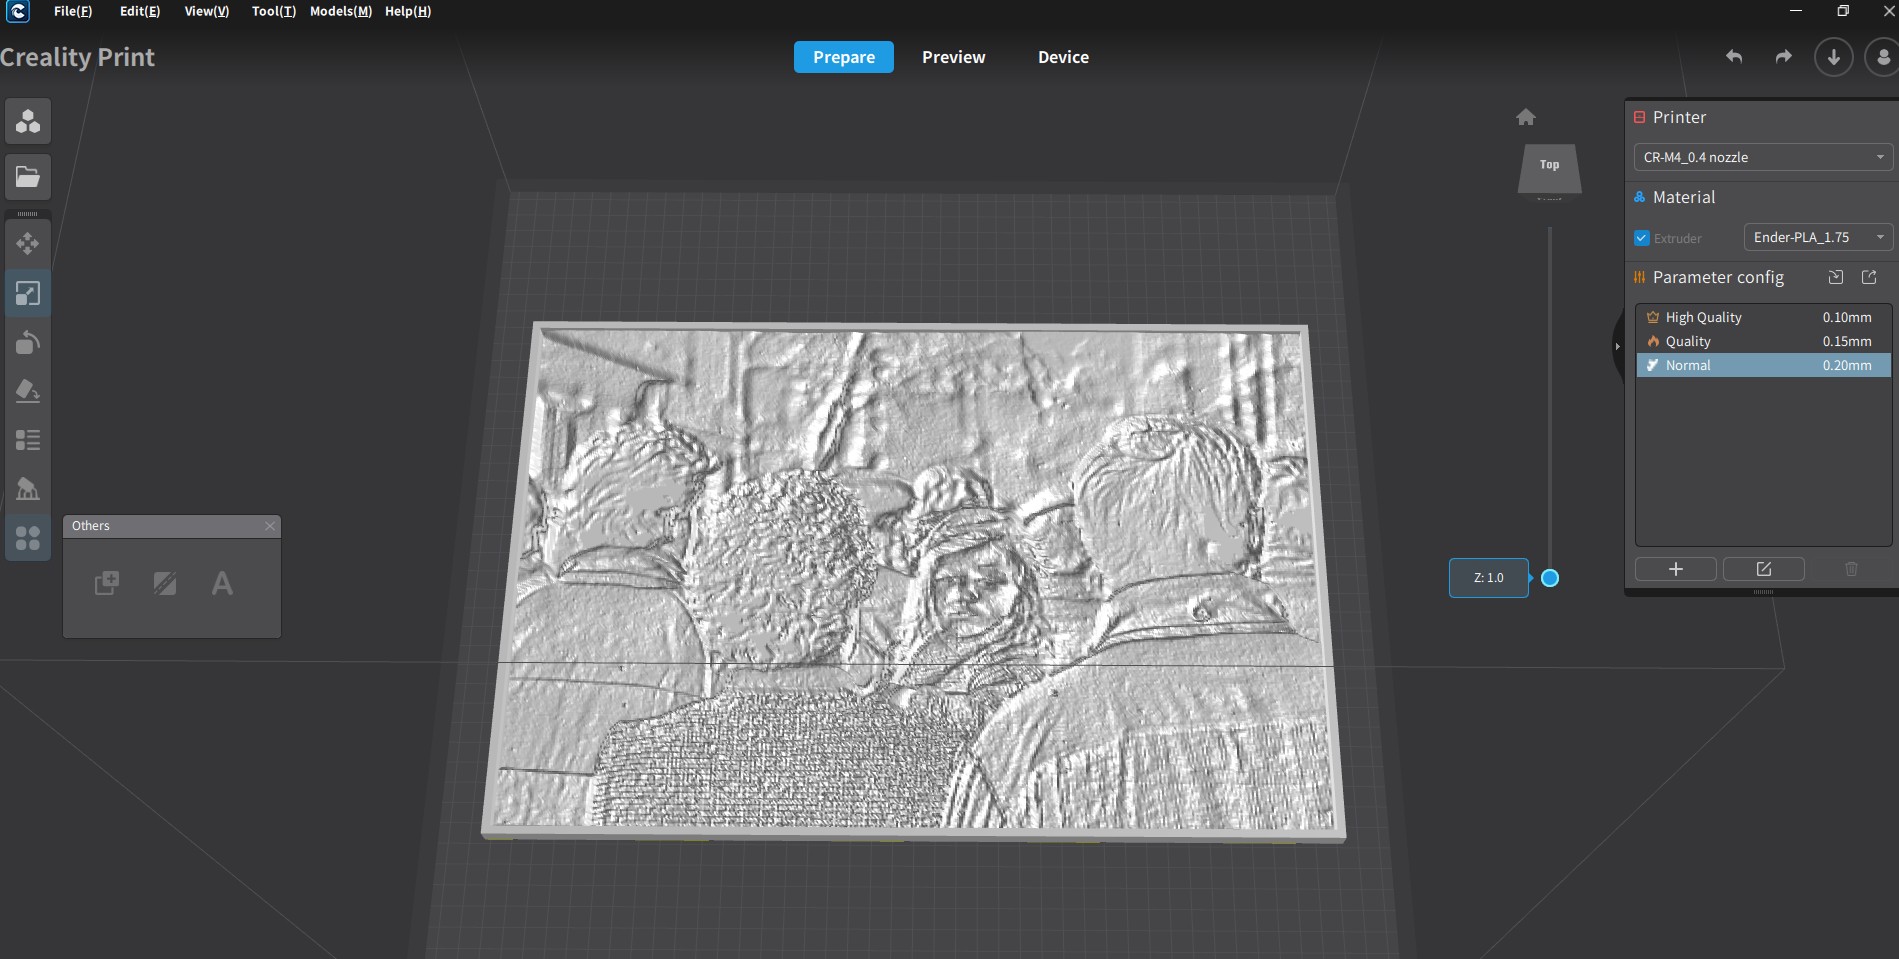This screenshot has width=1899, height=959.
Task: Select the Rotate tool
Action: pos(28,342)
